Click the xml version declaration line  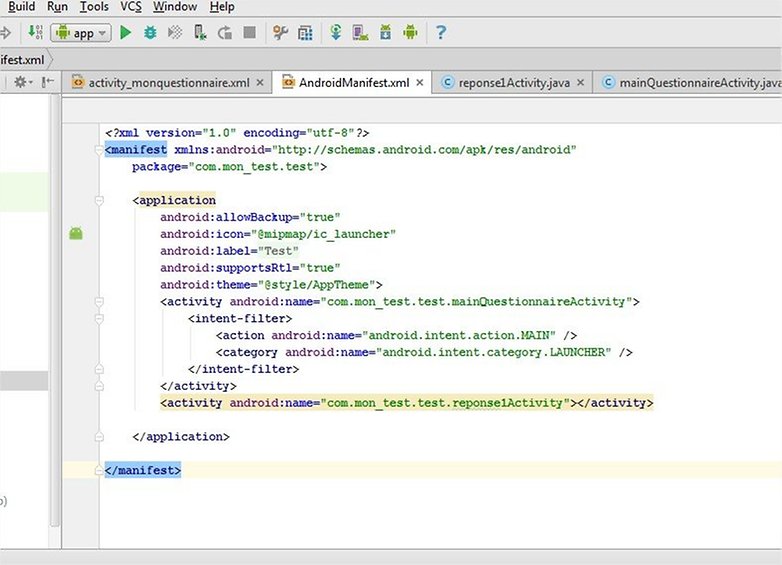point(237,133)
